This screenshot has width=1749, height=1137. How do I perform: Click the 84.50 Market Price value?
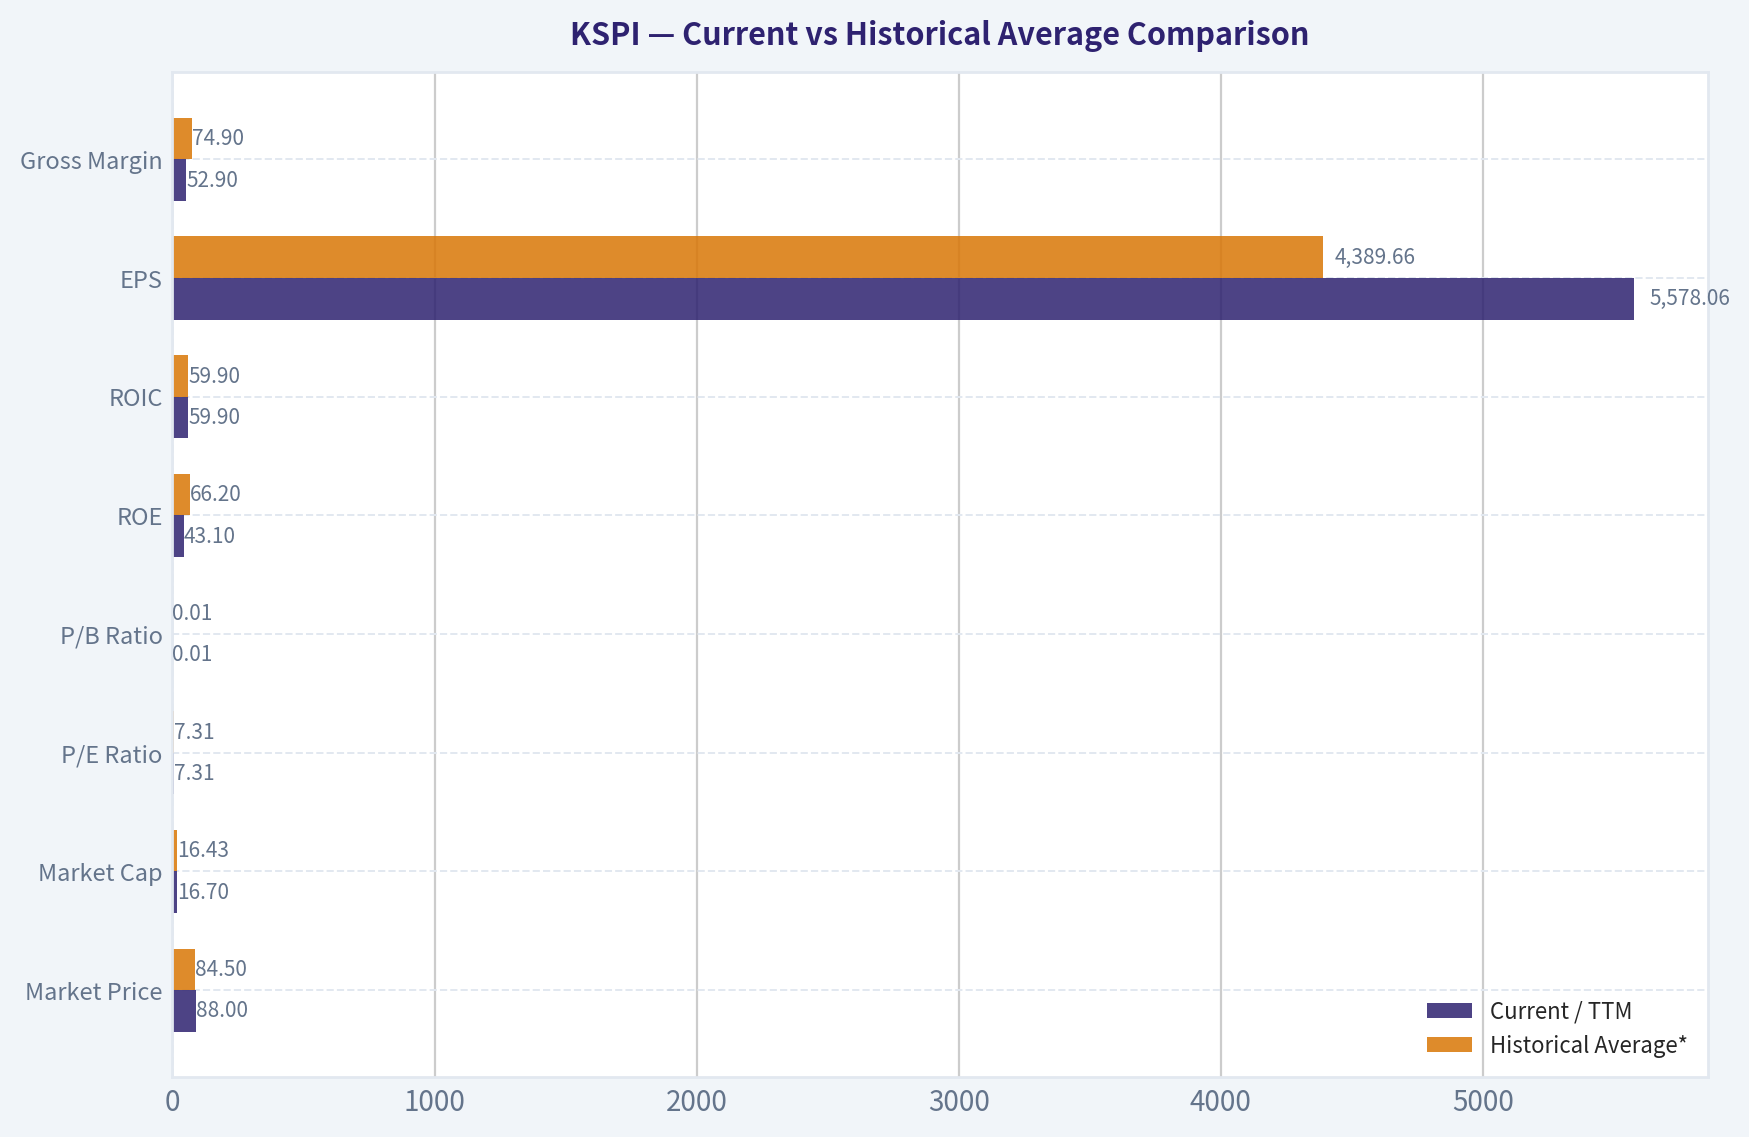coord(221,969)
